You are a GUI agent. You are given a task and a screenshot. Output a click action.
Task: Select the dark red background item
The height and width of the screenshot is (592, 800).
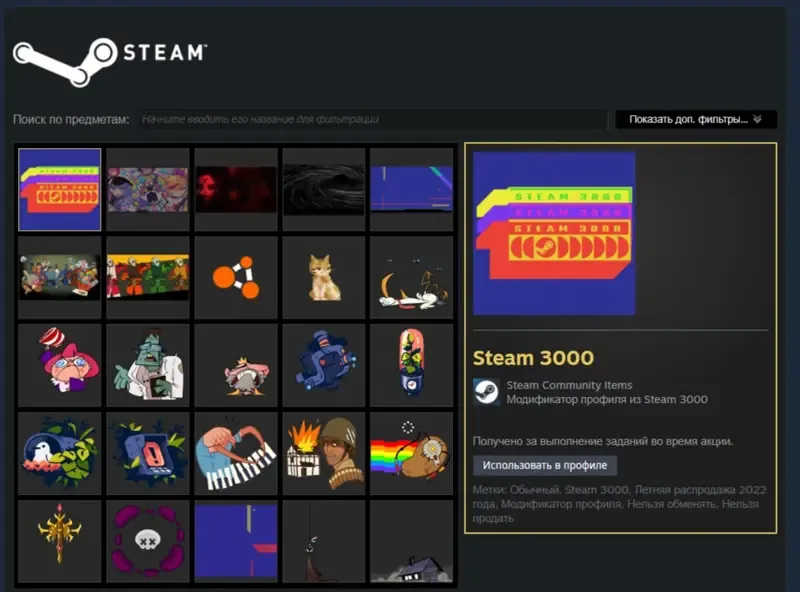click(236, 189)
